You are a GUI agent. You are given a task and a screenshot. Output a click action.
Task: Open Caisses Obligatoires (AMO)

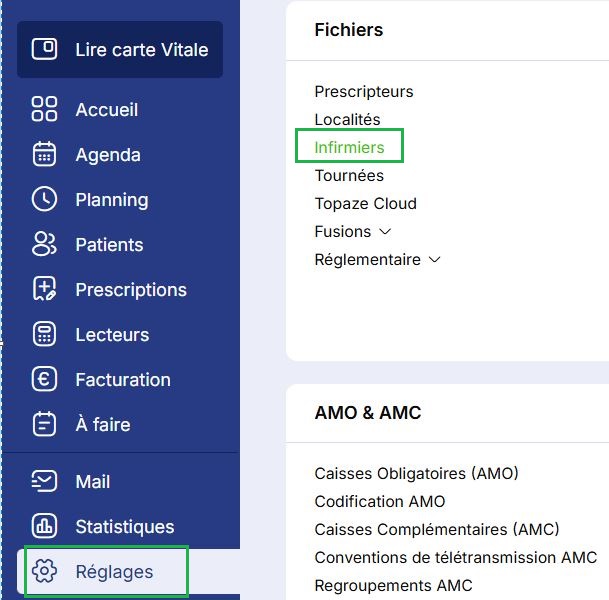(416, 473)
